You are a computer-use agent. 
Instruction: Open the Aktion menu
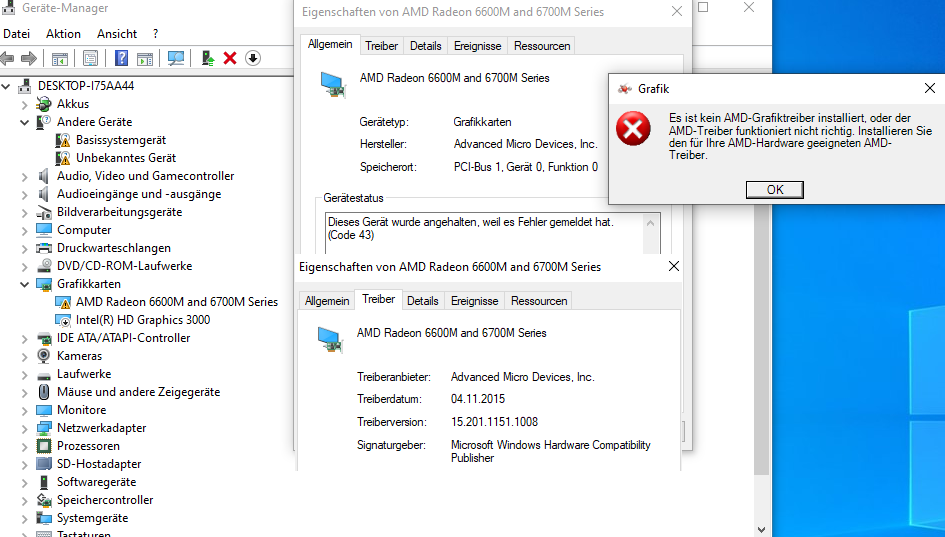click(63, 34)
